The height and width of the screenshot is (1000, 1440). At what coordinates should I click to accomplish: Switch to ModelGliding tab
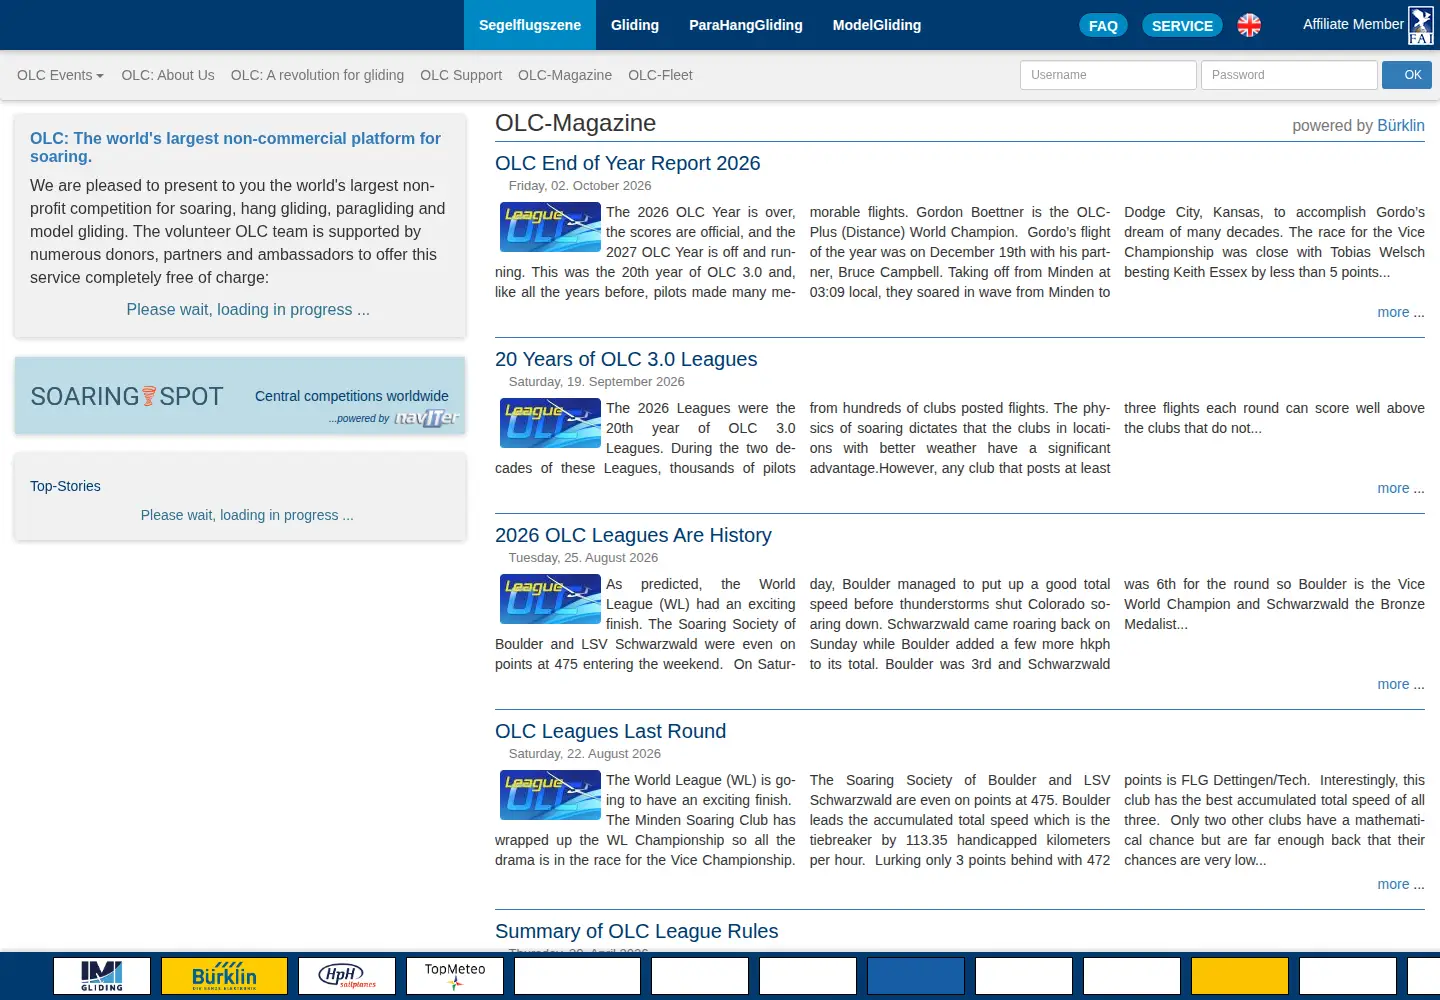(x=877, y=25)
